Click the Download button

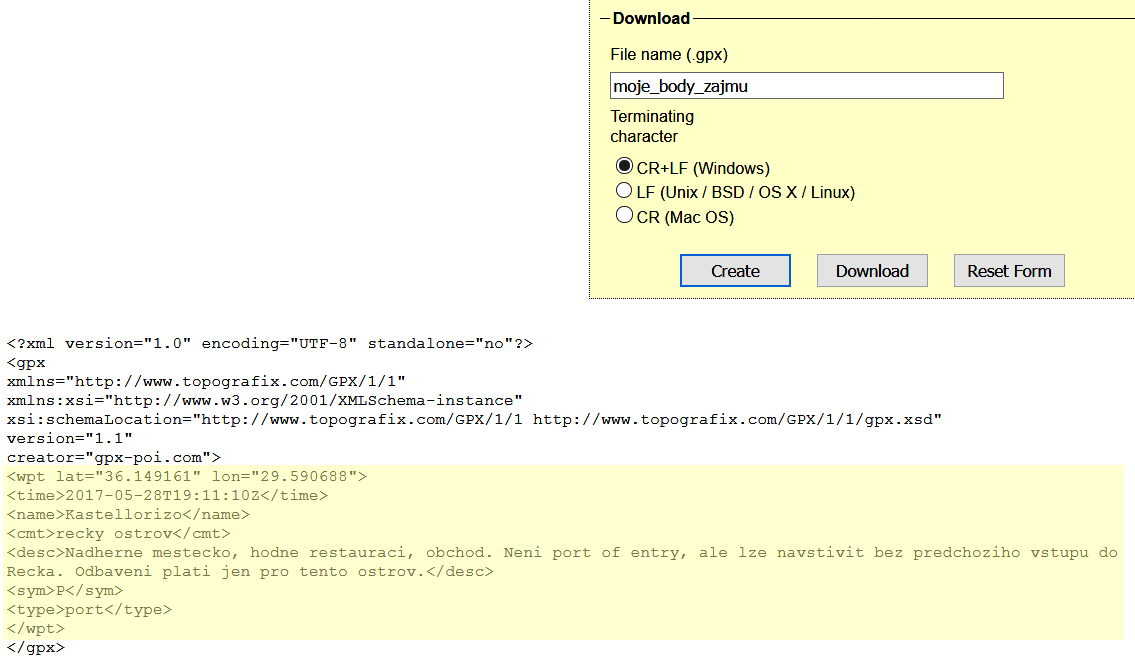[x=872, y=271]
